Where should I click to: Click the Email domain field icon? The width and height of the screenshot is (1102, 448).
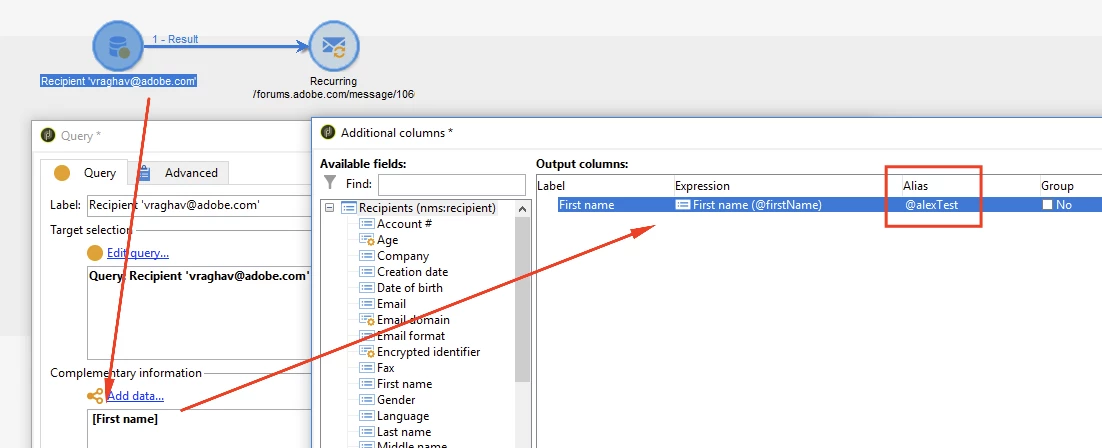pyautogui.click(x=367, y=320)
